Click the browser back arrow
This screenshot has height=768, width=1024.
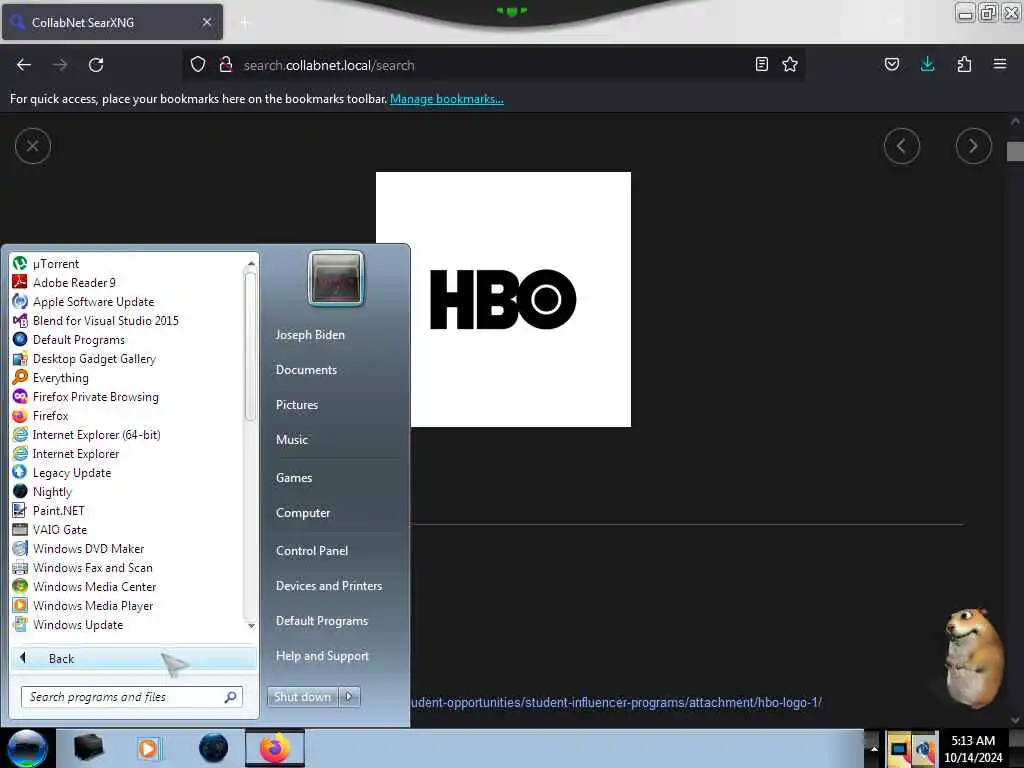pos(24,65)
